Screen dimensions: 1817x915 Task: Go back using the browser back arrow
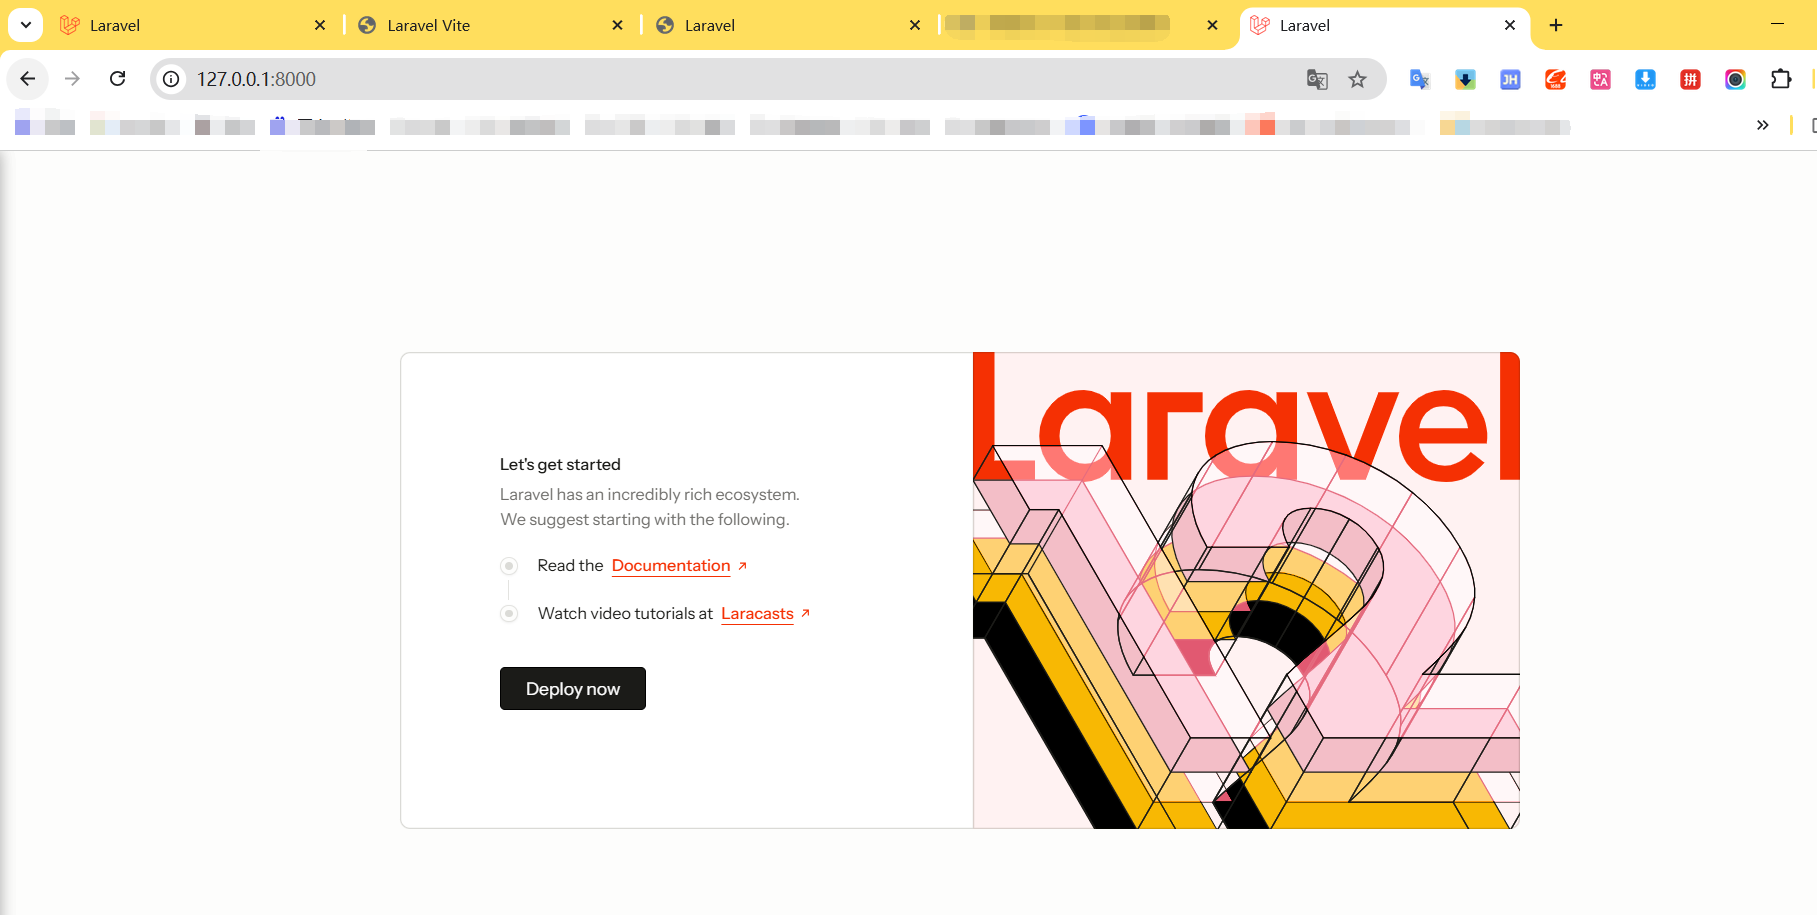[28, 79]
